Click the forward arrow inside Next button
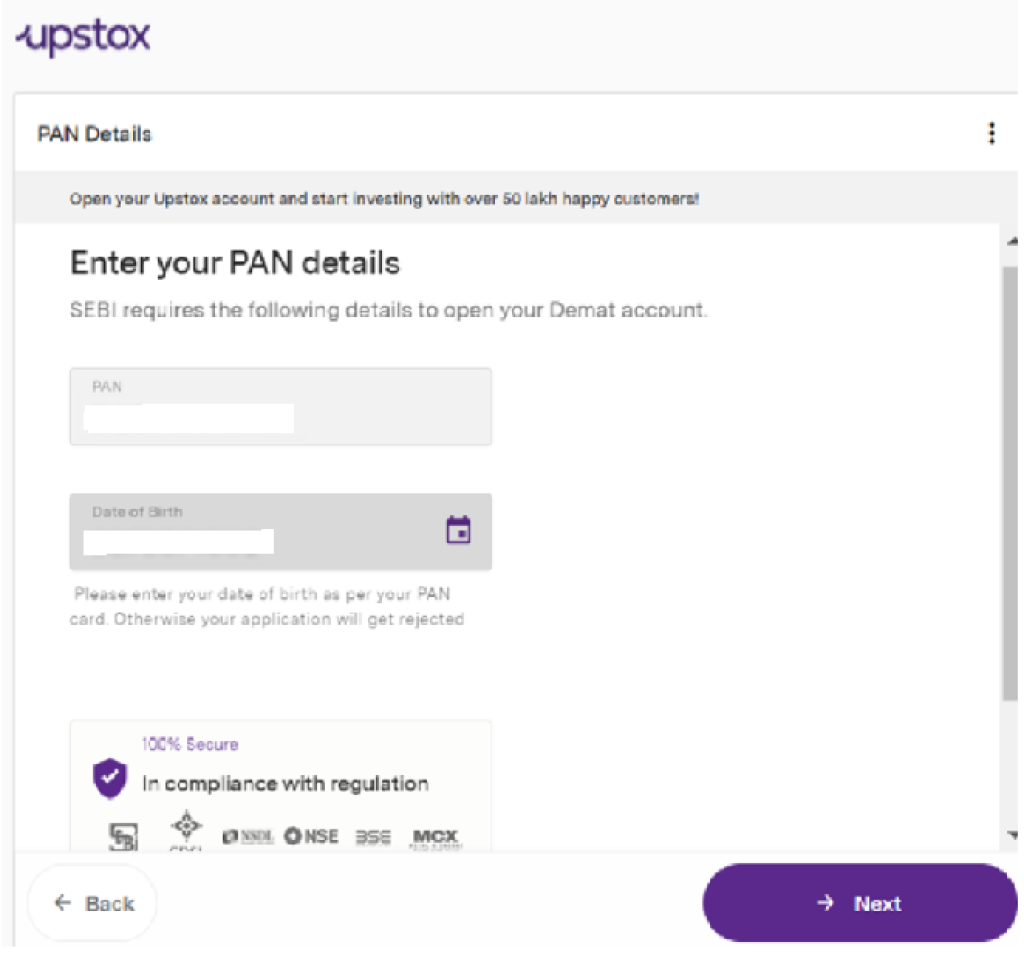Screen dimensions: 1024x959 click(x=824, y=903)
